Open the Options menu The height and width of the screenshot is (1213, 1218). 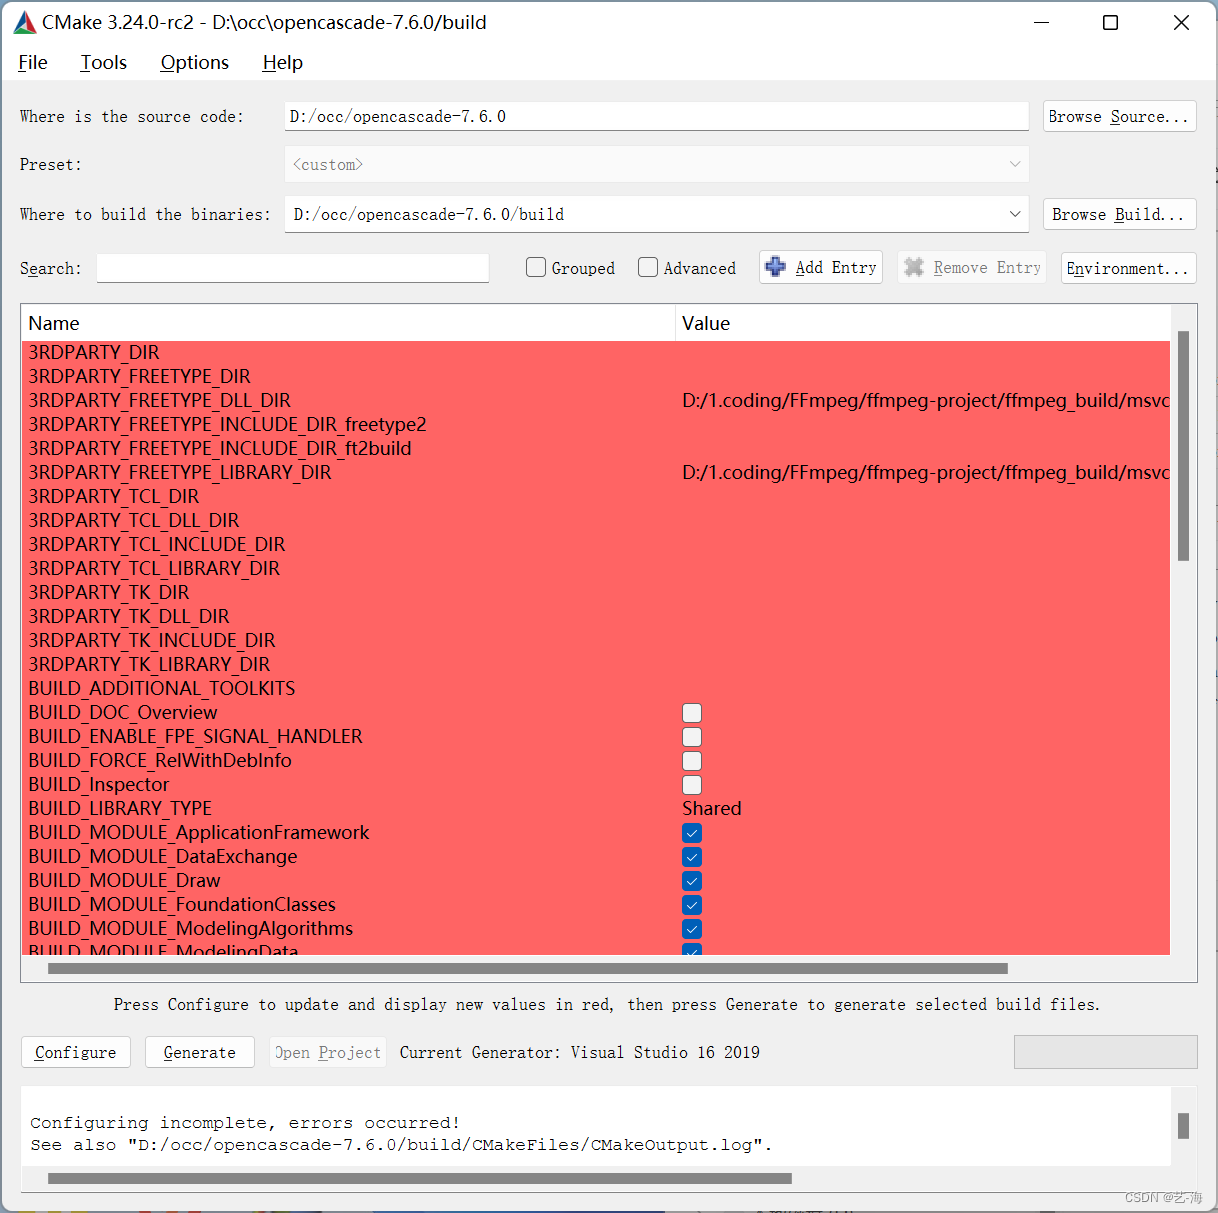(x=194, y=62)
